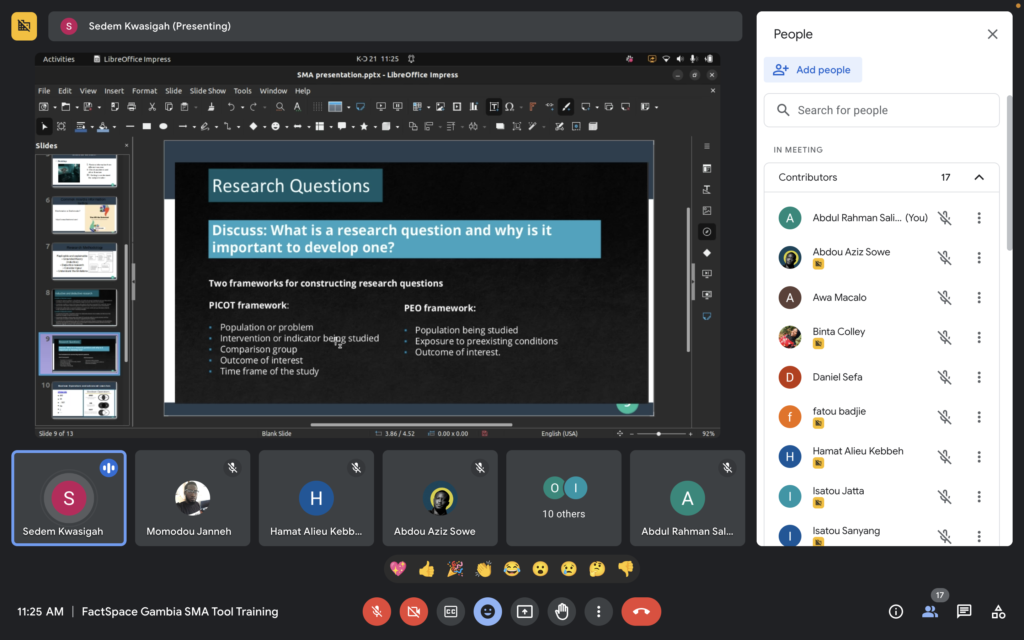Viewport: 1024px width, 640px height.
Task: Mute icon for Awa Macalo
Action: [944, 298]
